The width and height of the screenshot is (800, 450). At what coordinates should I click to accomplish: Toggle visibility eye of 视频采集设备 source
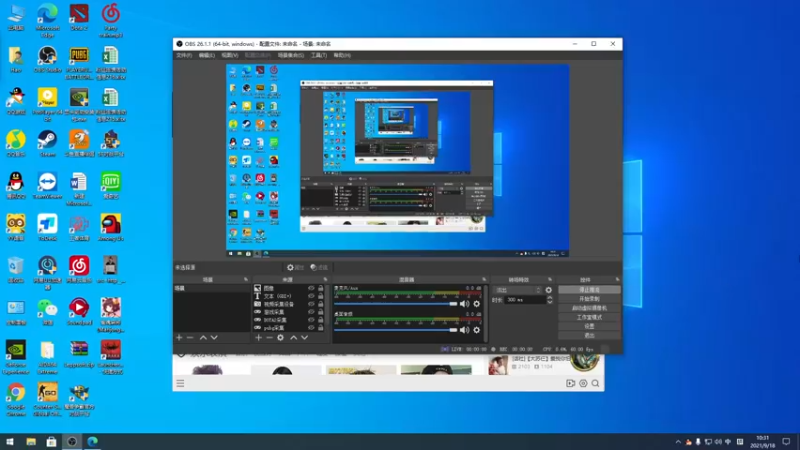311,304
